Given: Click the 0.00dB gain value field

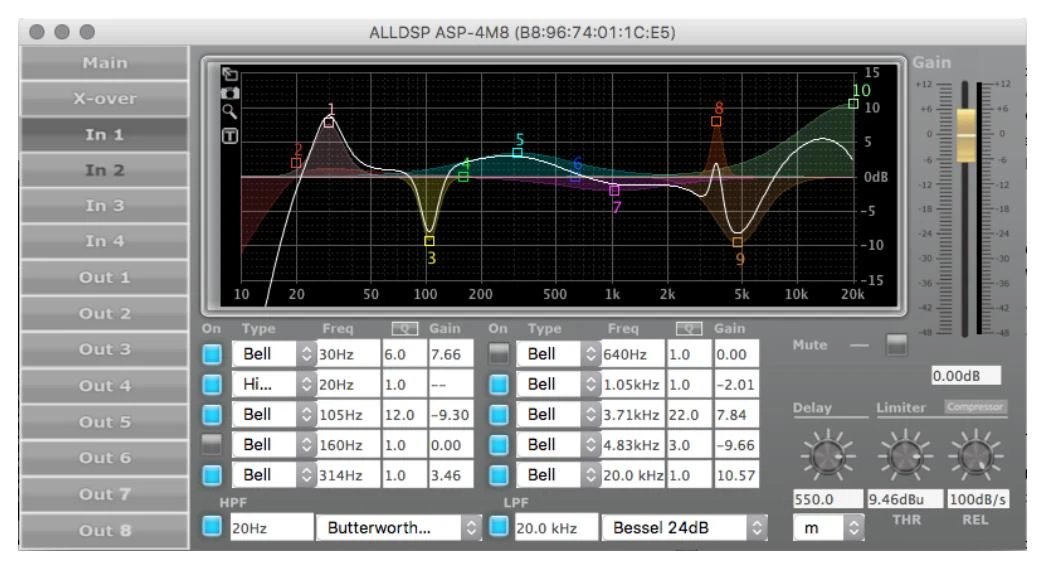Looking at the screenshot, I should (965, 376).
